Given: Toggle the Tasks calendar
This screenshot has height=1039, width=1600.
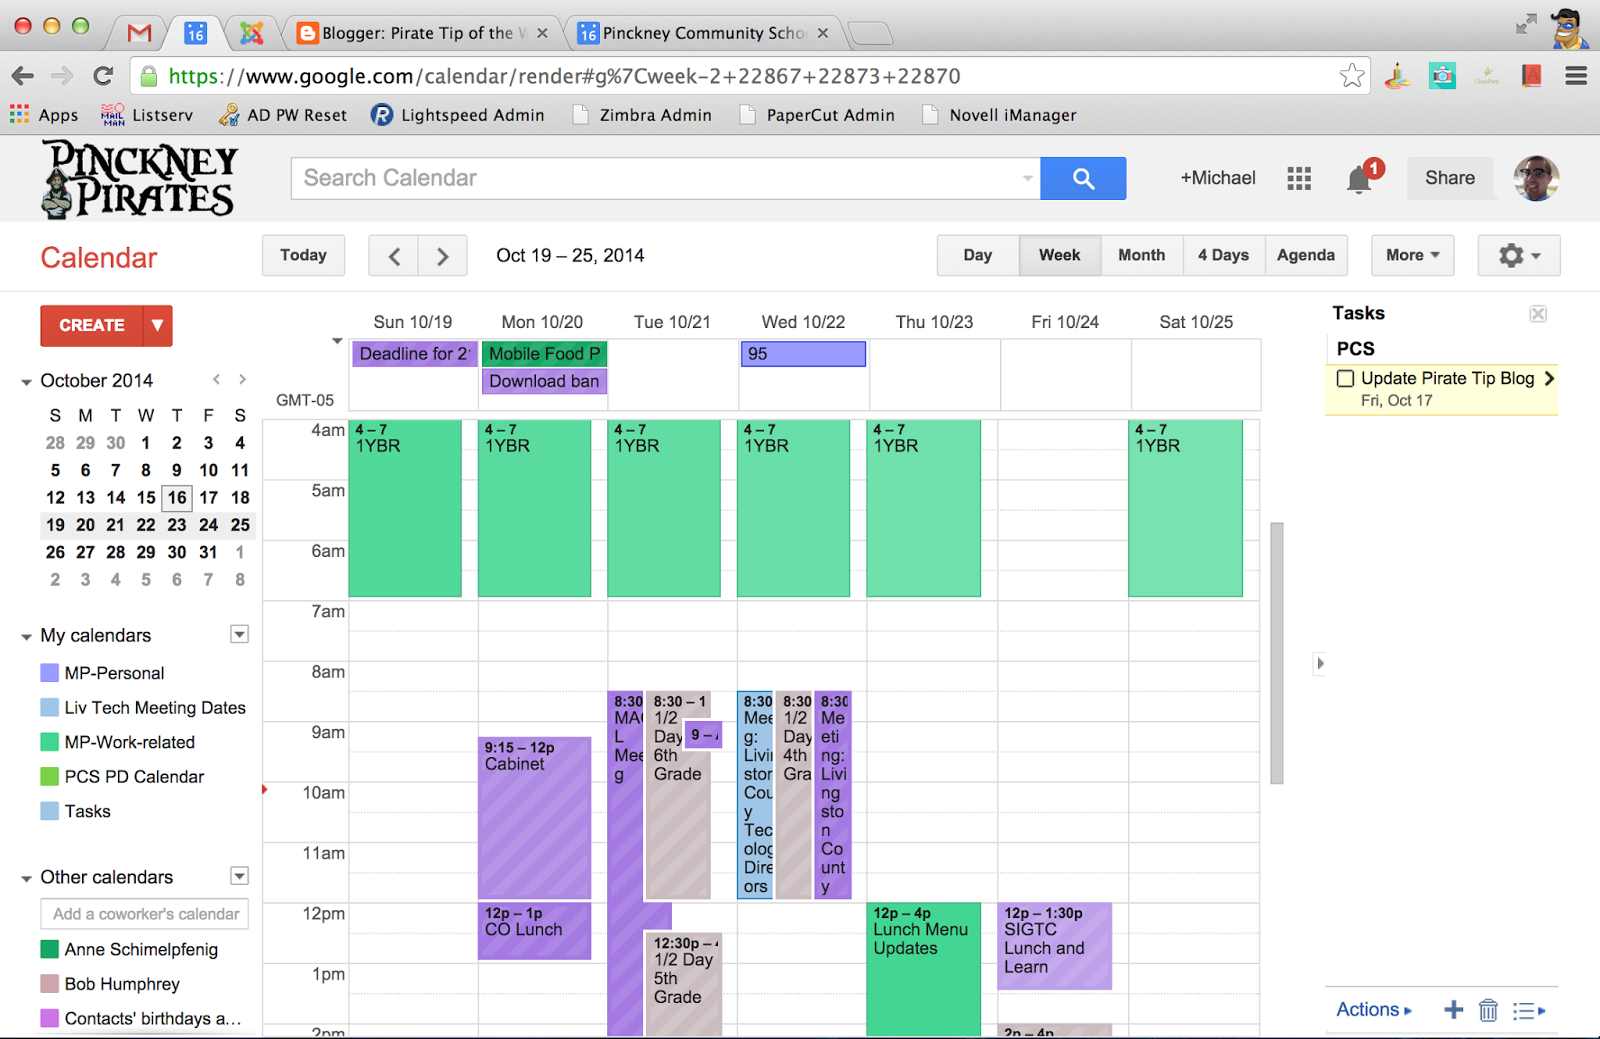Looking at the screenshot, I should point(49,811).
